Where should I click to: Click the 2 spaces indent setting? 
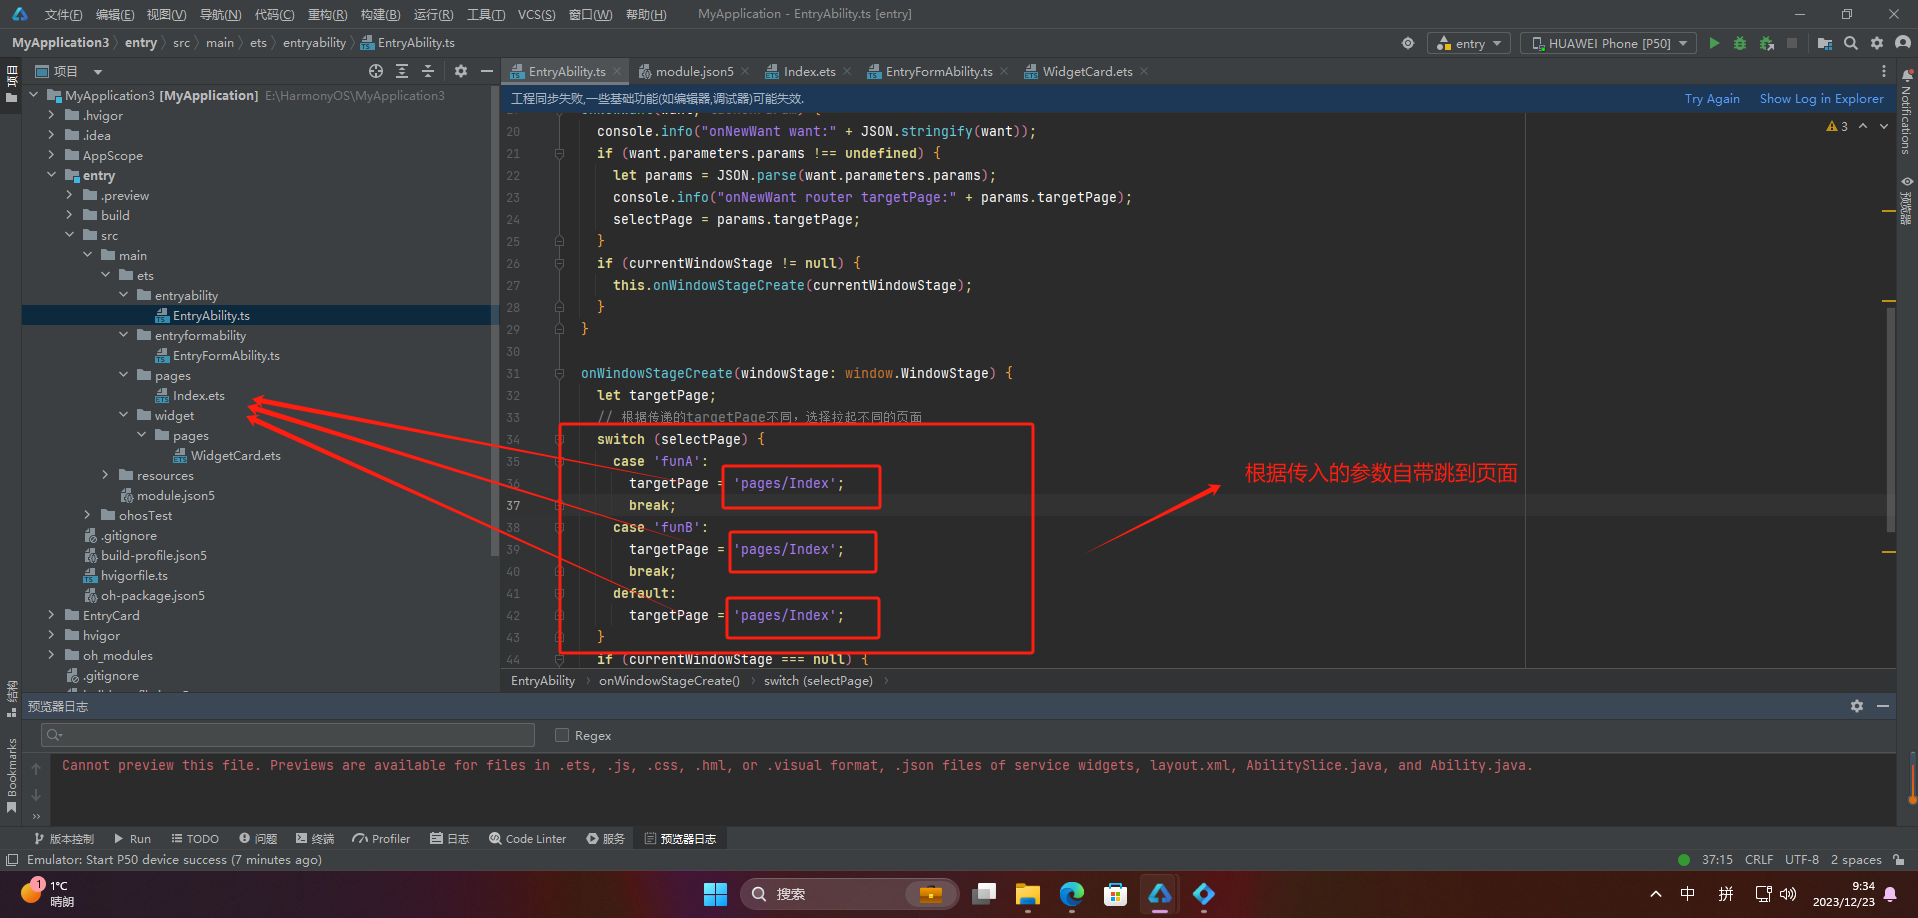[1856, 860]
